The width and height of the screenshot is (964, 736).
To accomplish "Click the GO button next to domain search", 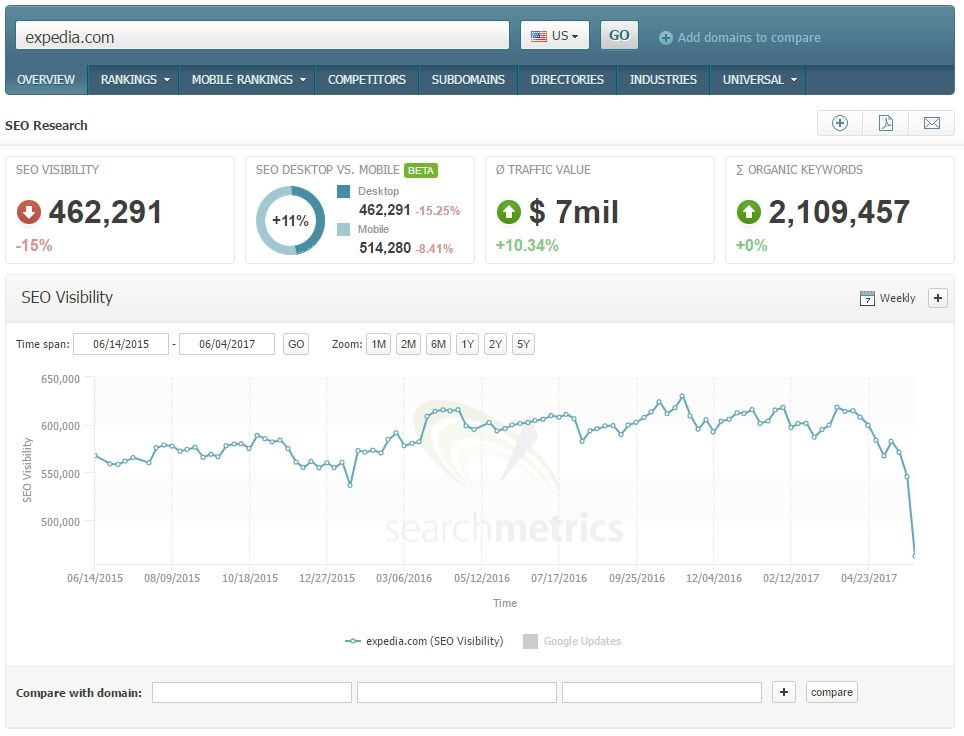I will coord(619,36).
